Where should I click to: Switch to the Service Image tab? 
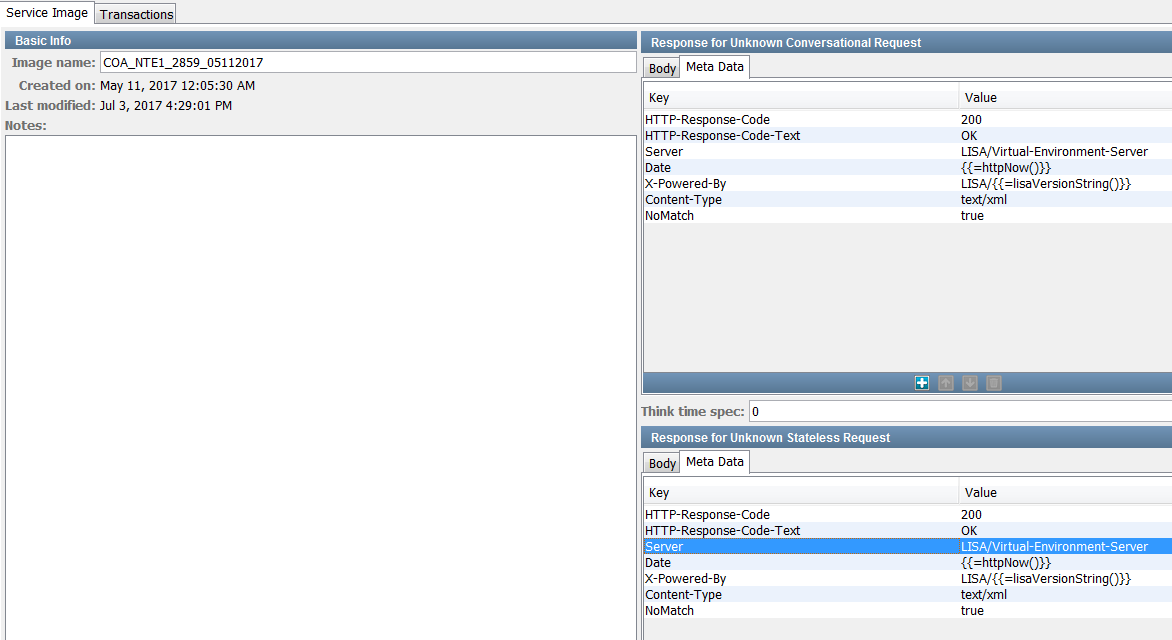point(47,13)
